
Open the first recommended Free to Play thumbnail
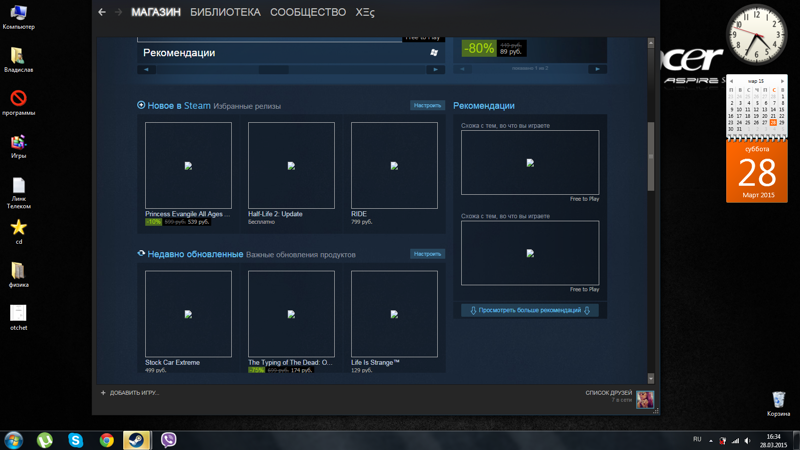(530, 162)
